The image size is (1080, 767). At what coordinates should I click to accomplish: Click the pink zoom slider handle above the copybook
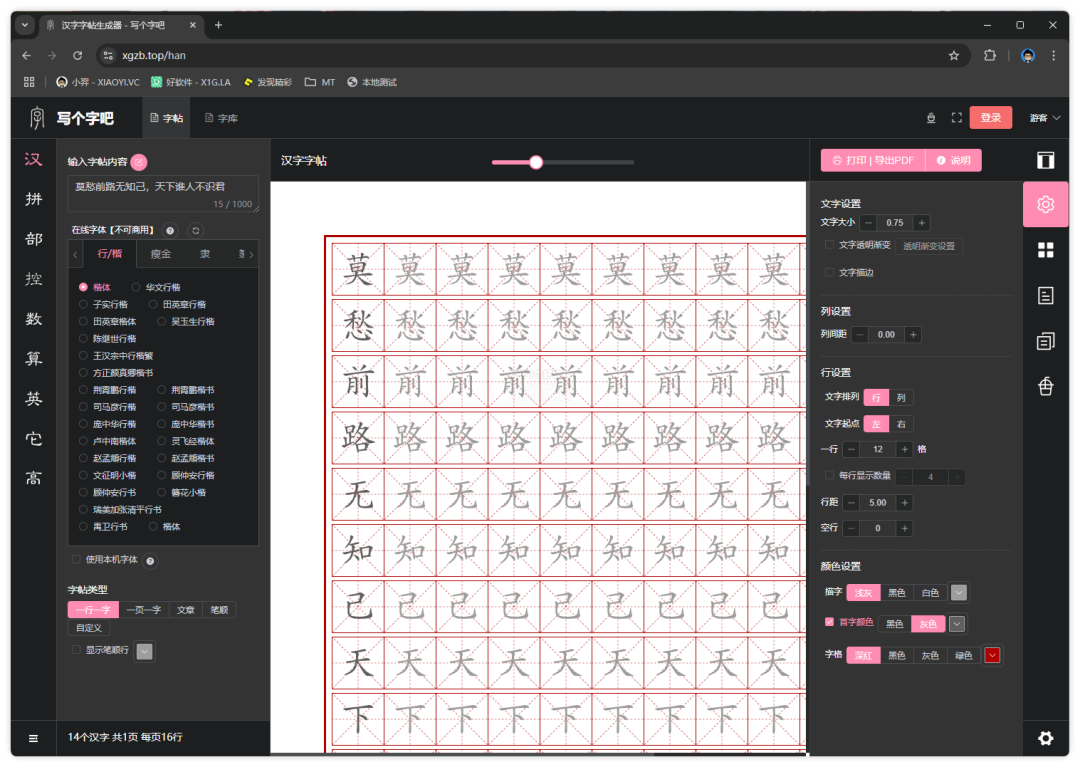pyautogui.click(x=536, y=162)
